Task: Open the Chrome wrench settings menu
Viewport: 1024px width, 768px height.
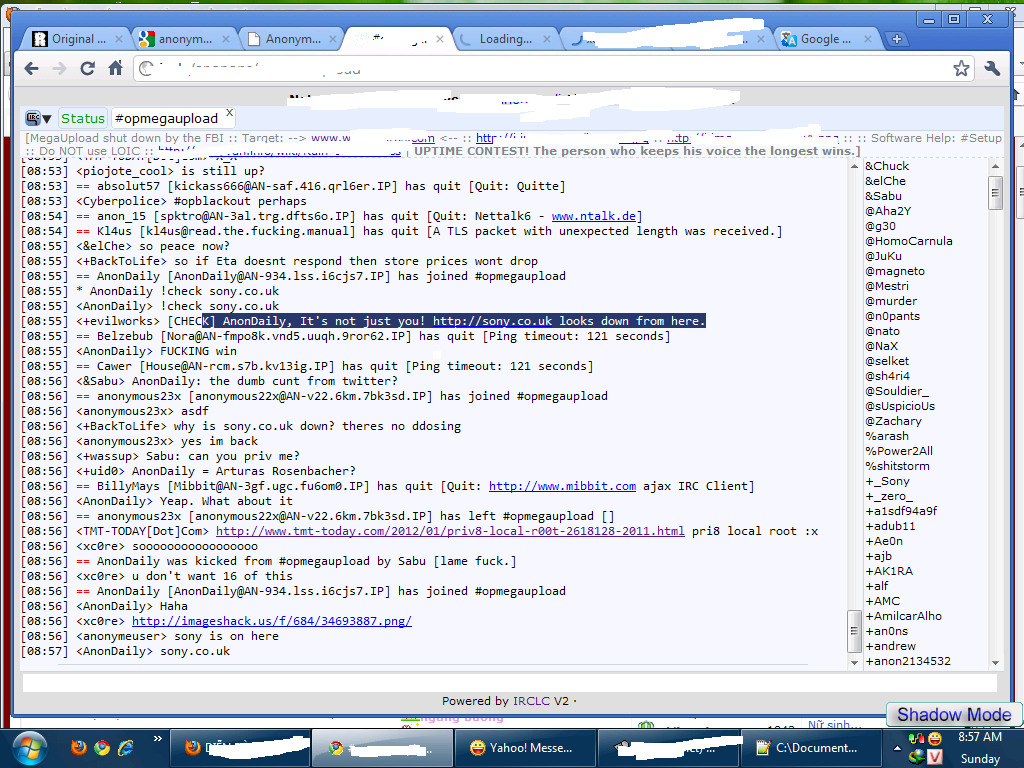Action: tap(993, 69)
